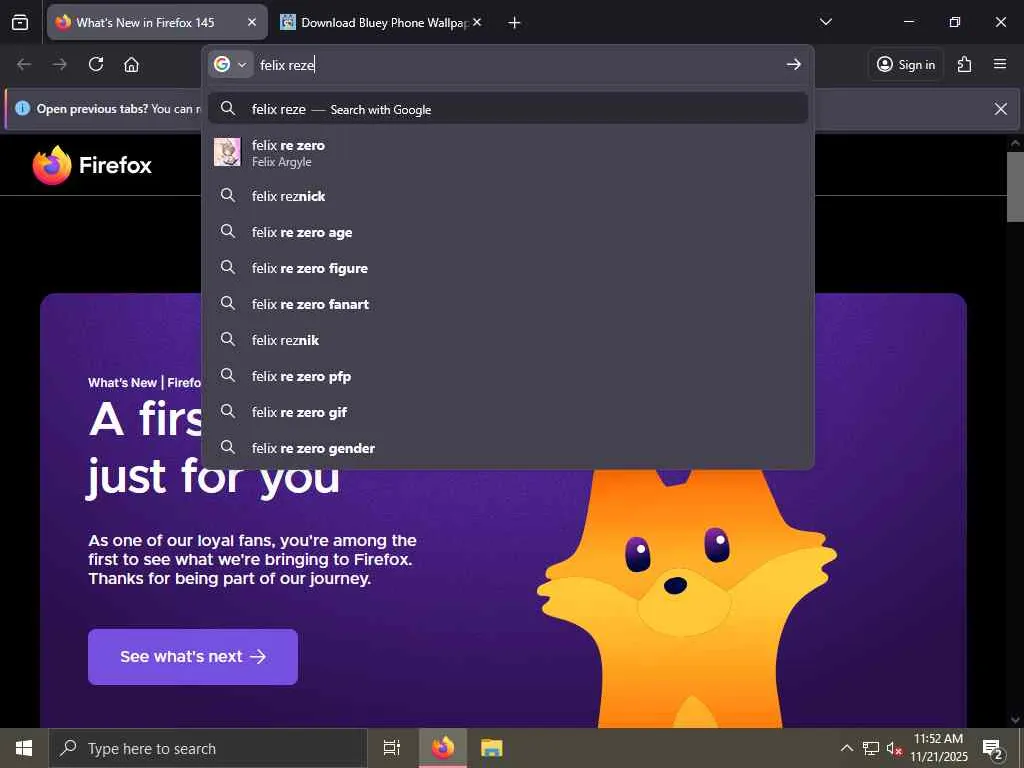Viewport: 1024px width, 768px height.
Task: Open the network status tray icon
Action: pos(871,748)
